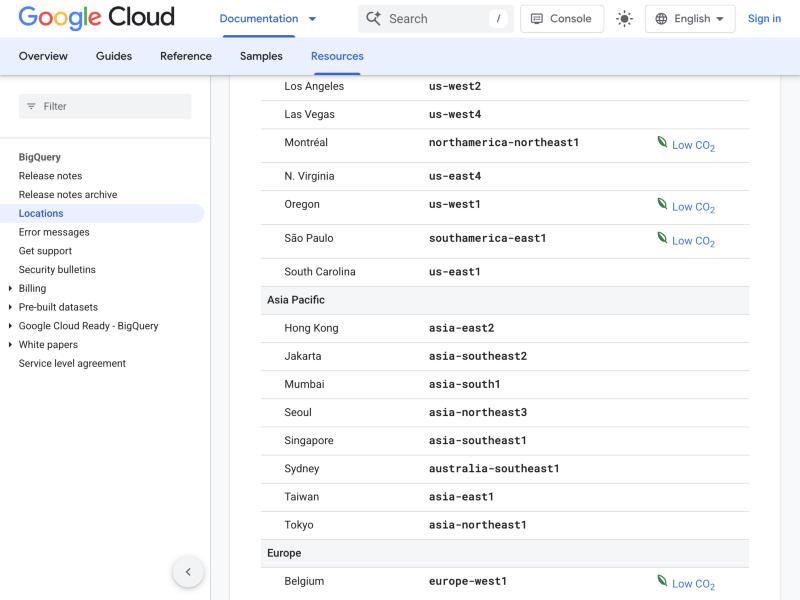This screenshot has width=800, height=600.
Task: Click asia-northeast1 region code
Action: (478, 524)
